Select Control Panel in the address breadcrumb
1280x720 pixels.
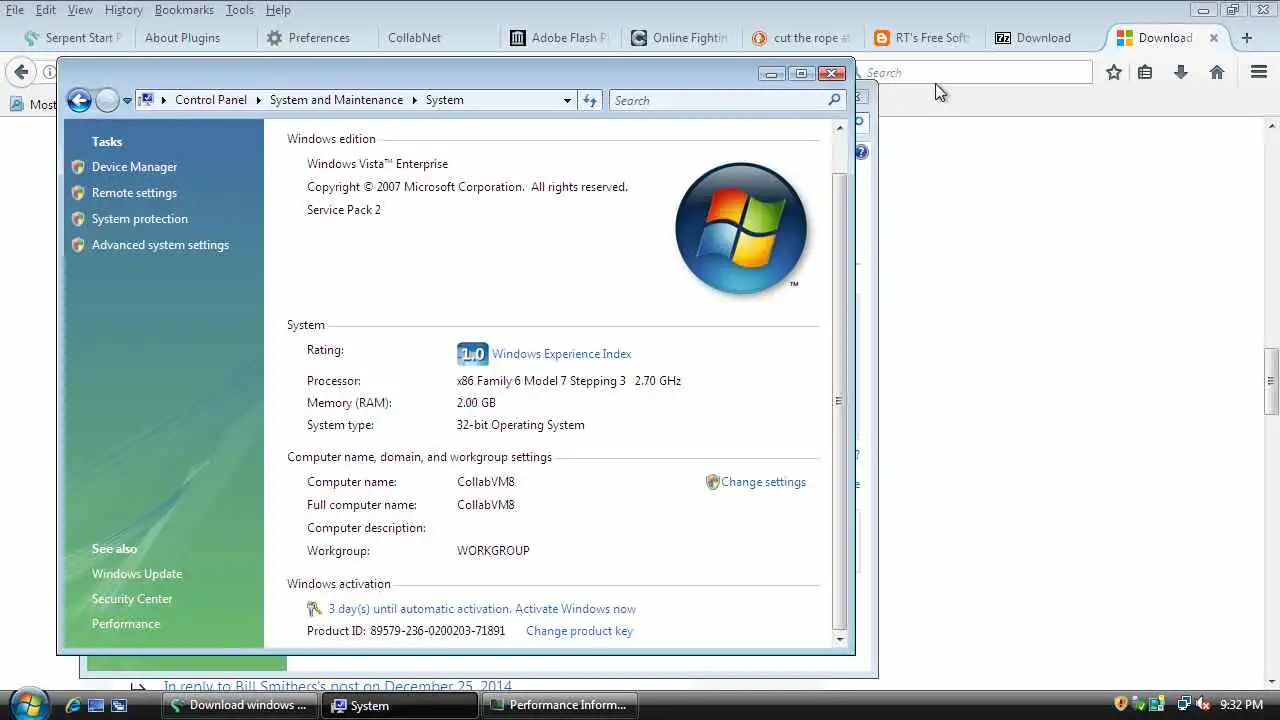[211, 100]
